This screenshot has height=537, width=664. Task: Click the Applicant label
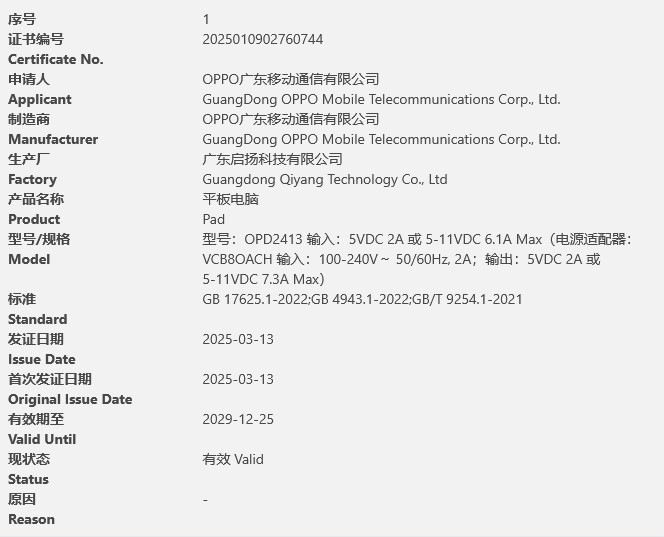(40, 99)
